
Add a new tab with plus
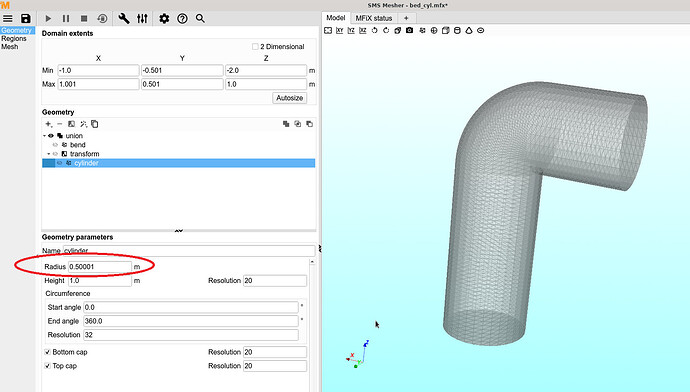(406, 18)
